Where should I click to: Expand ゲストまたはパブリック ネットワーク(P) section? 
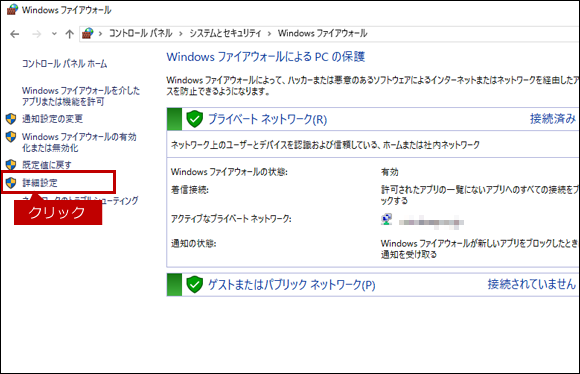pyautogui.click(x=291, y=285)
